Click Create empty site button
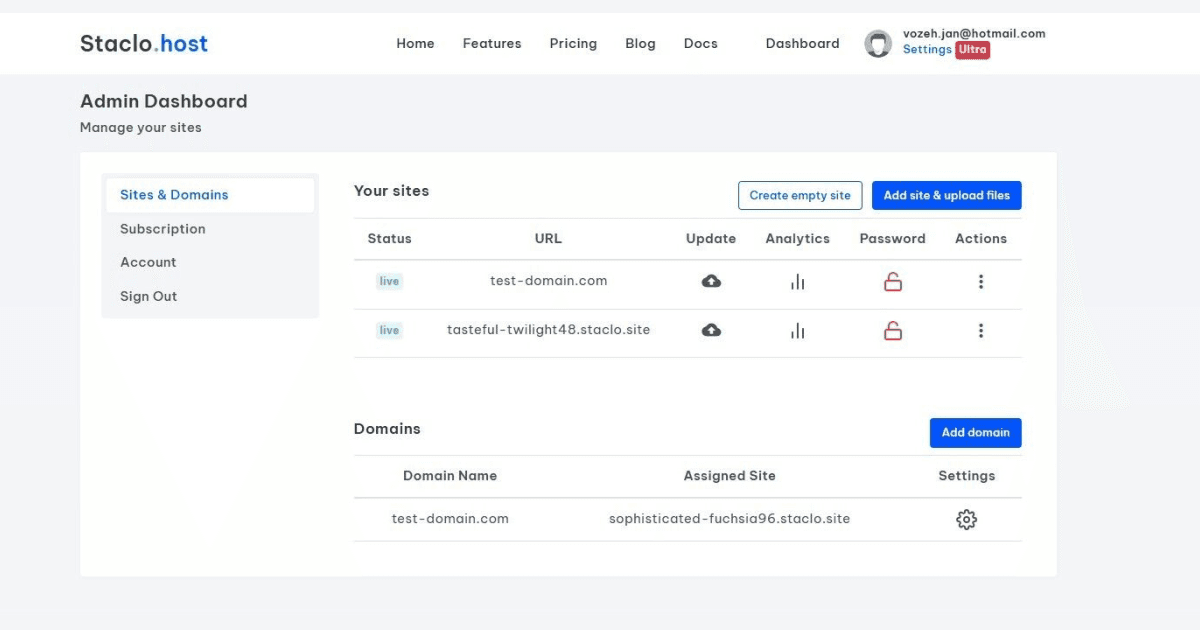 (x=800, y=195)
